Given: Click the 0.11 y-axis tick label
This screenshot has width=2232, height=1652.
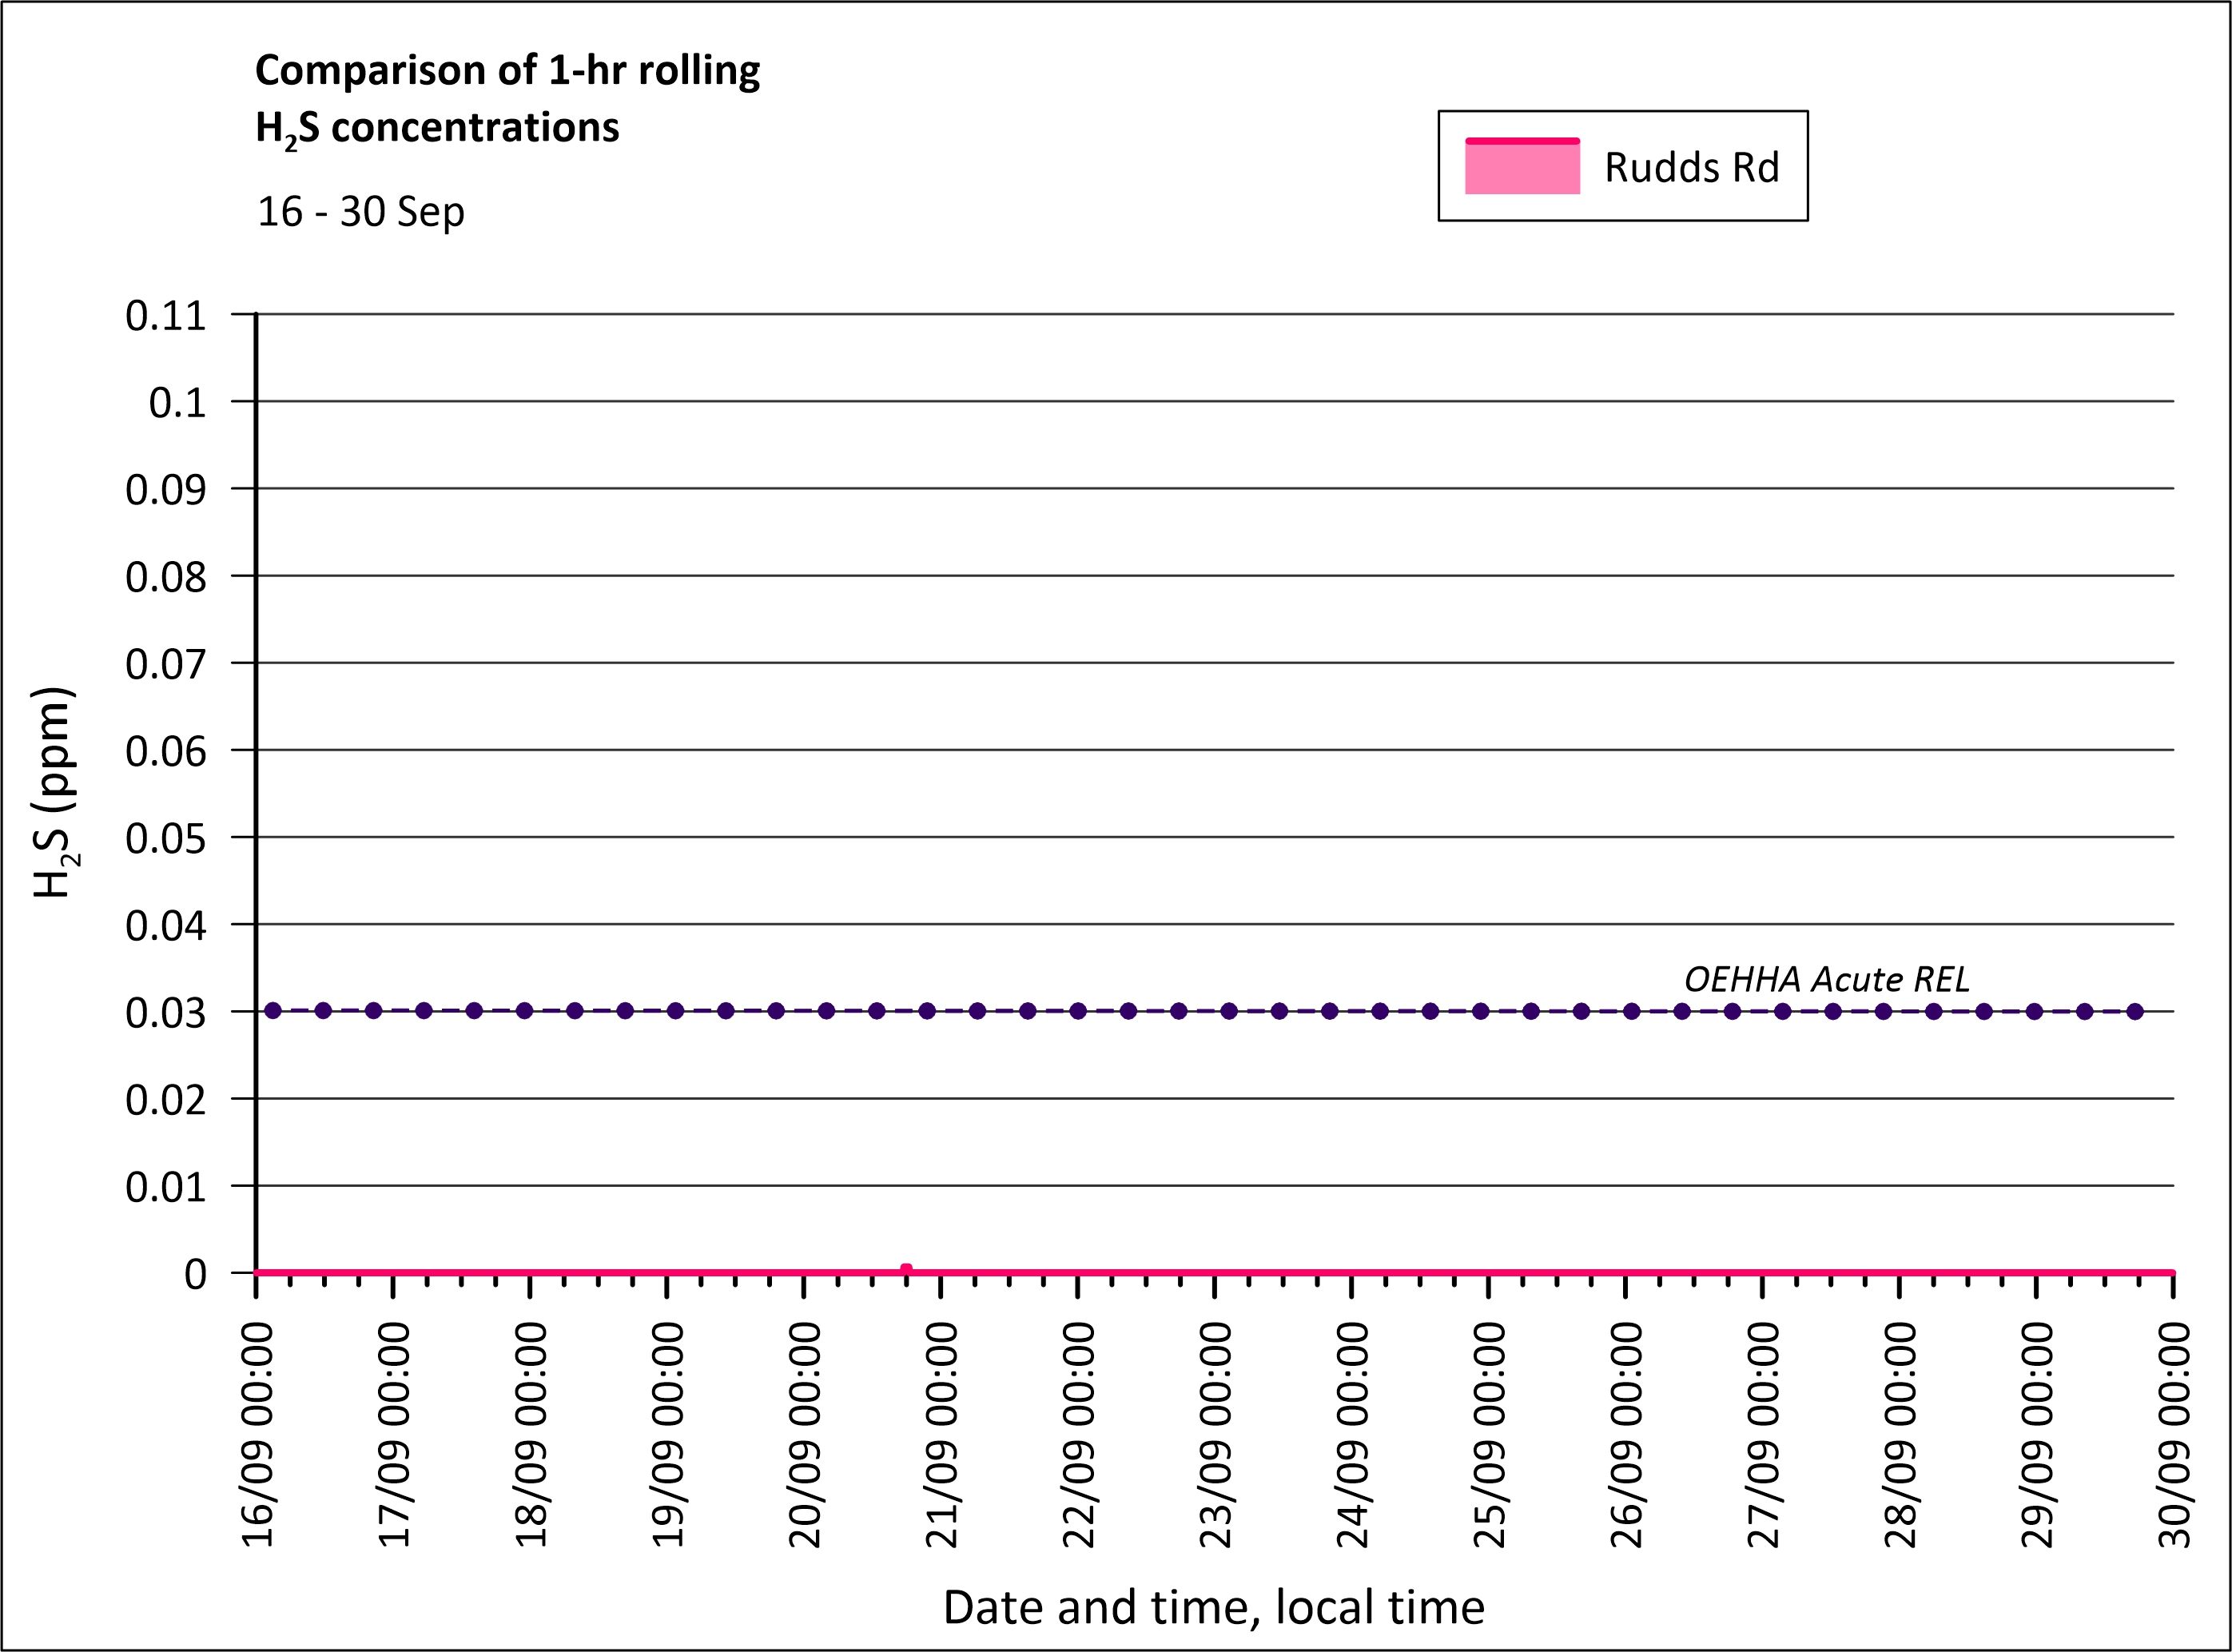Looking at the screenshot, I should [x=165, y=315].
